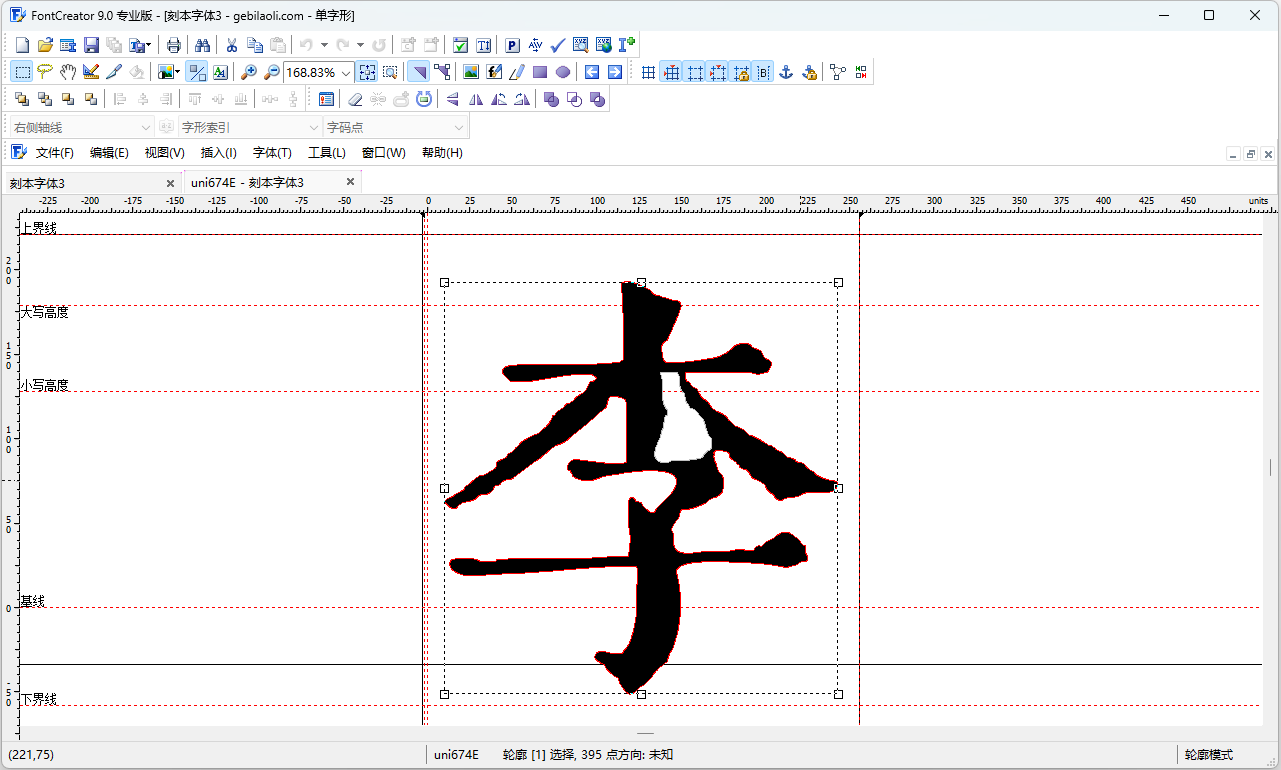Open the 工具(L) menu
The image size is (1281, 770).
[x=327, y=153]
